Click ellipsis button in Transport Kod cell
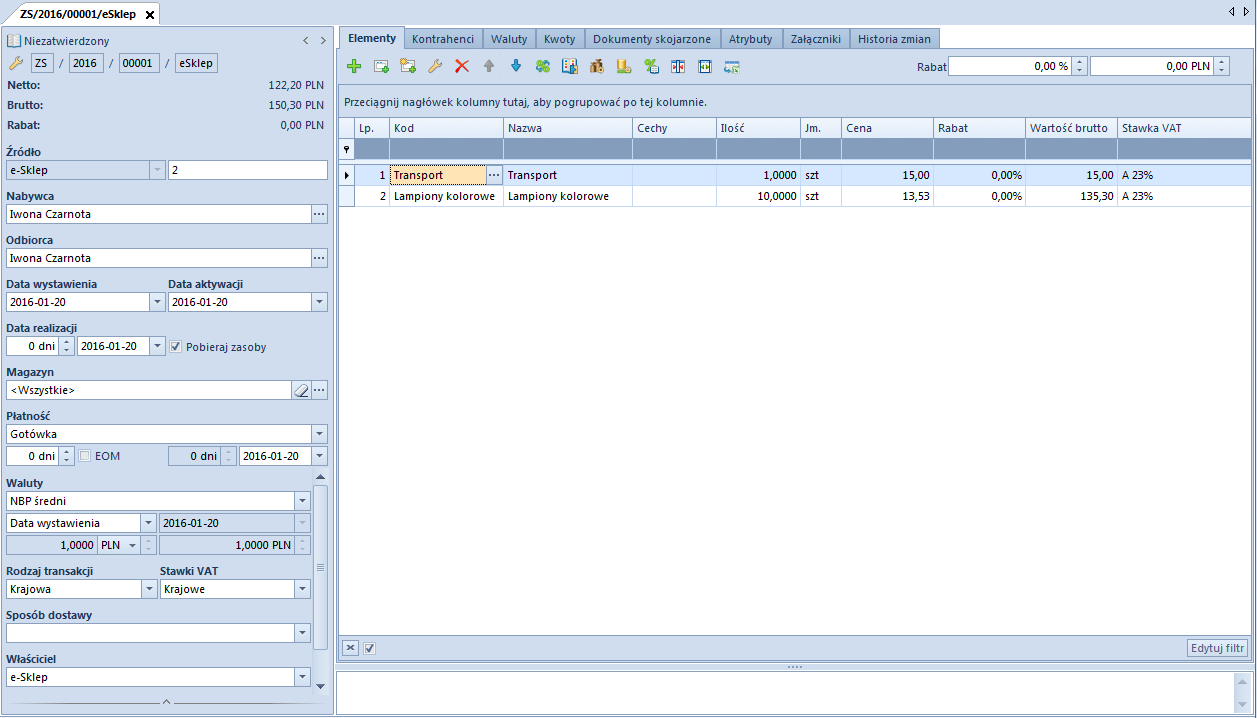This screenshot has width=1257, height=718. point(492,175)
